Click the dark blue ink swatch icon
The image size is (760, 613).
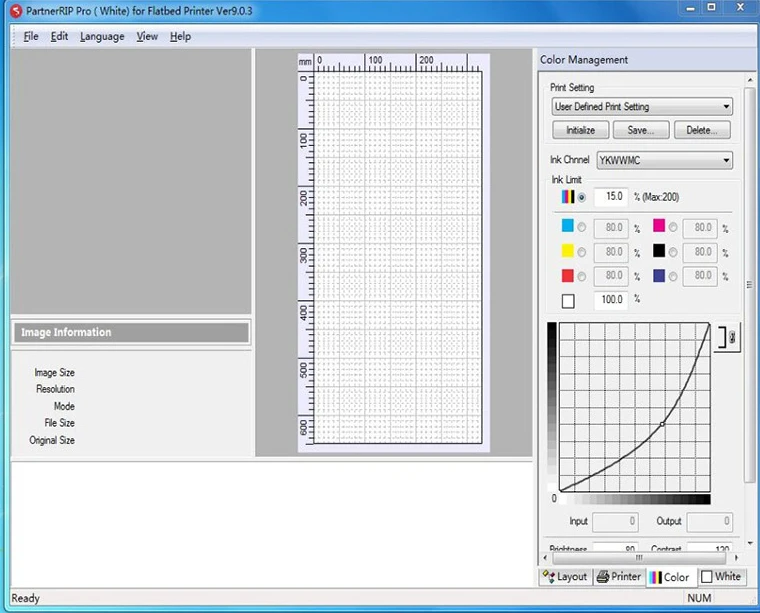pos(659,276)
